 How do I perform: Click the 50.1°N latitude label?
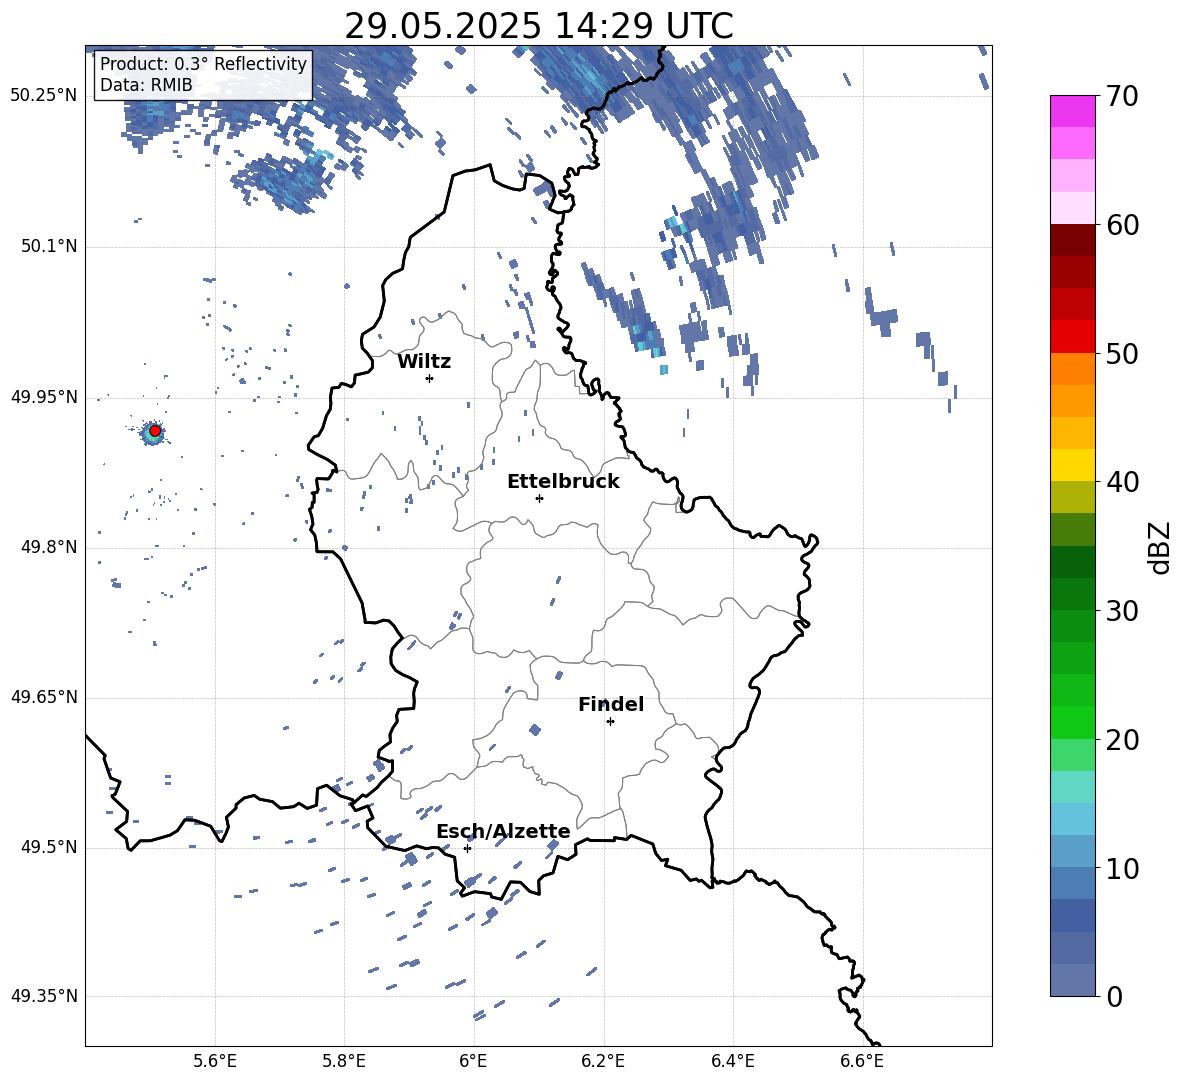coord(48,246)
